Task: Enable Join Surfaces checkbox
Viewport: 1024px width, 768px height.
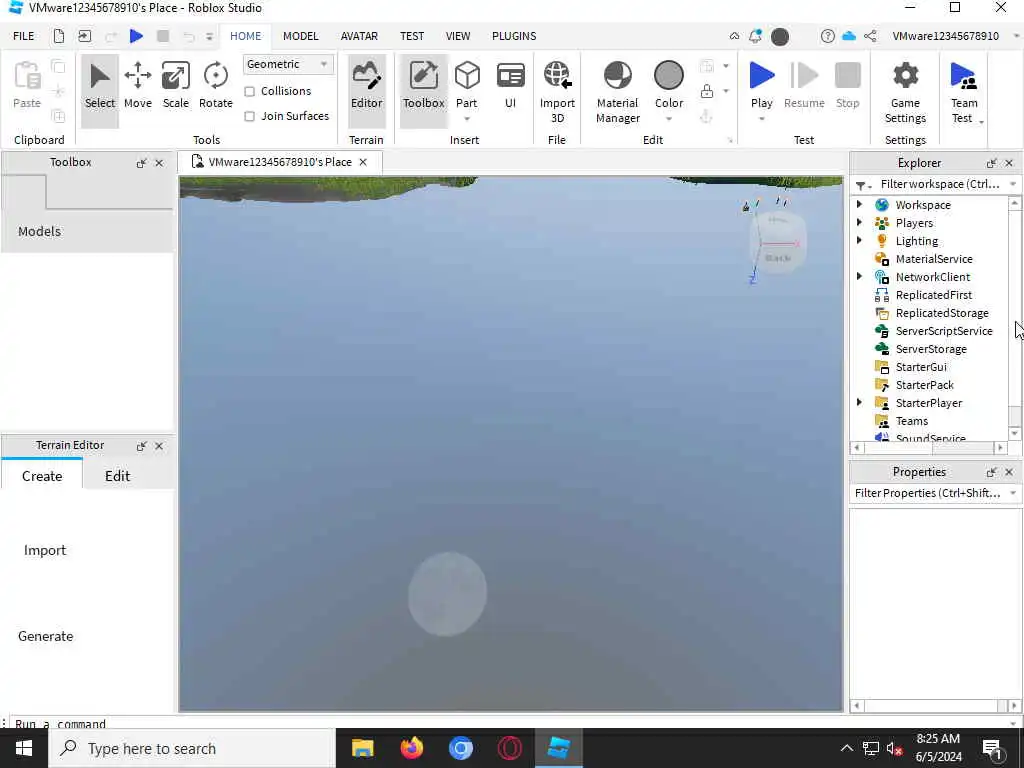Action: [x=249, y=116]
